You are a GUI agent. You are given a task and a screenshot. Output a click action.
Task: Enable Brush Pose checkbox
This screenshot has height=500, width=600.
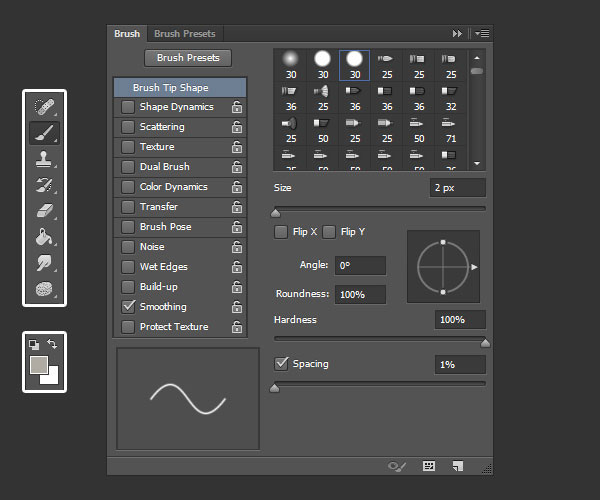click(x=128, y=227)
